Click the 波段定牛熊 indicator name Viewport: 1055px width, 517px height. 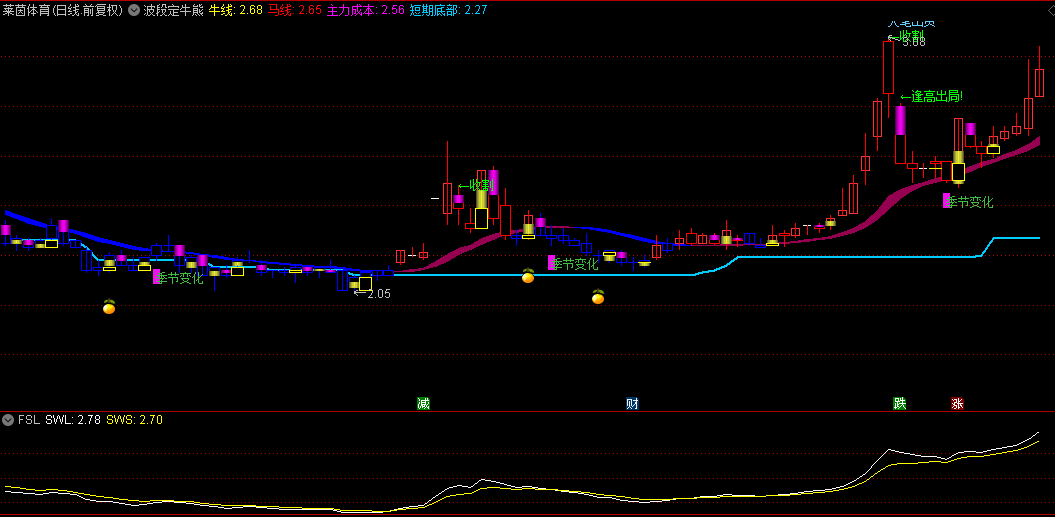tap(173, 10)
